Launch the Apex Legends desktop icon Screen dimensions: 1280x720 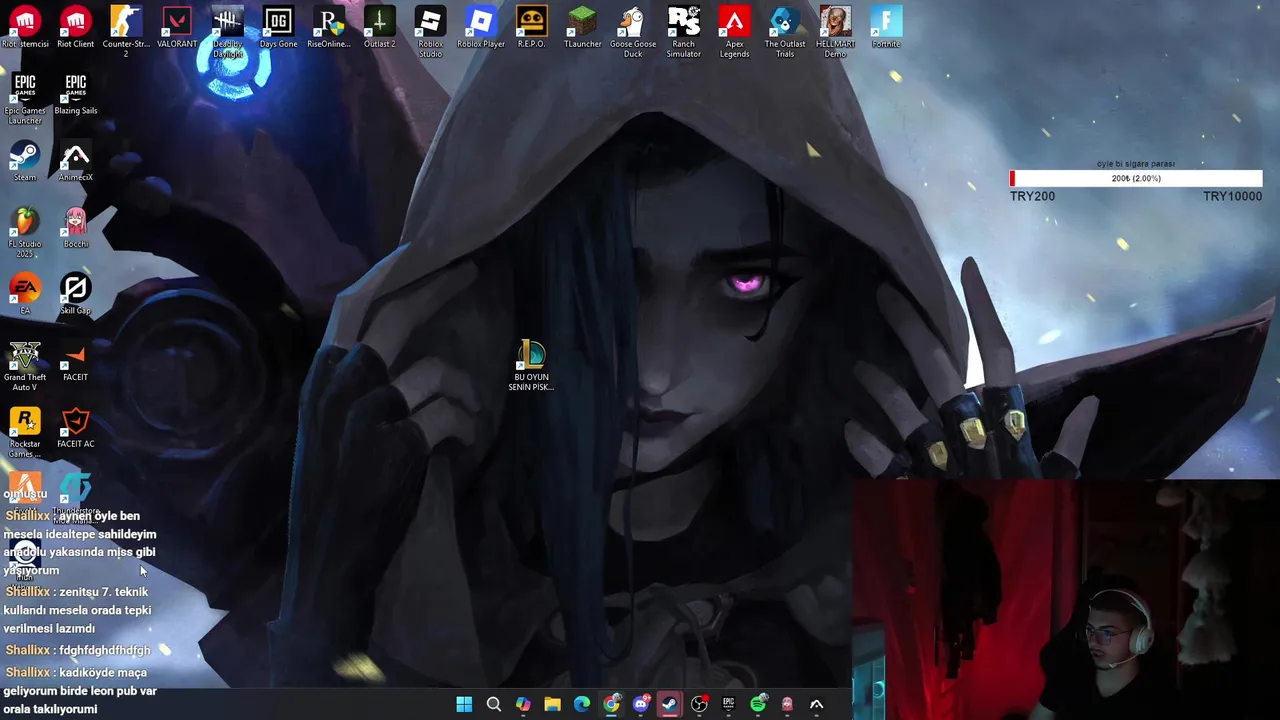[x=734, y=31]
